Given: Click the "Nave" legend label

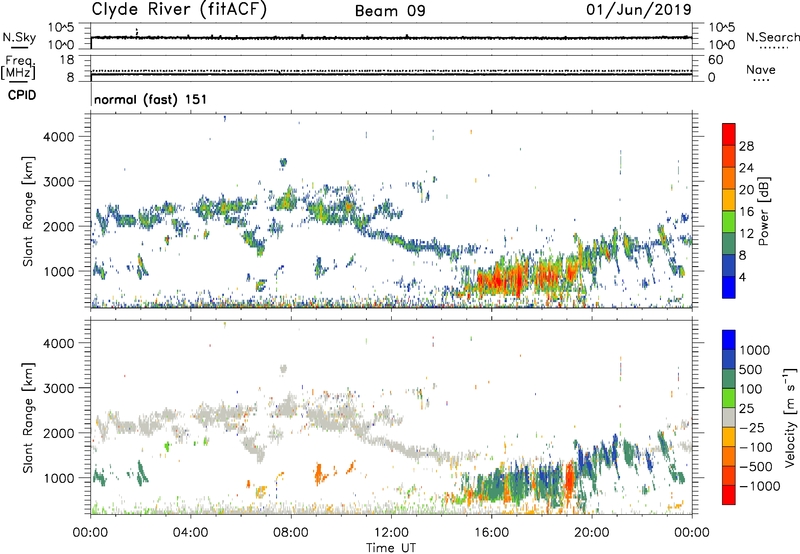Looking at the screenshot, I should (x=761, y=69).
